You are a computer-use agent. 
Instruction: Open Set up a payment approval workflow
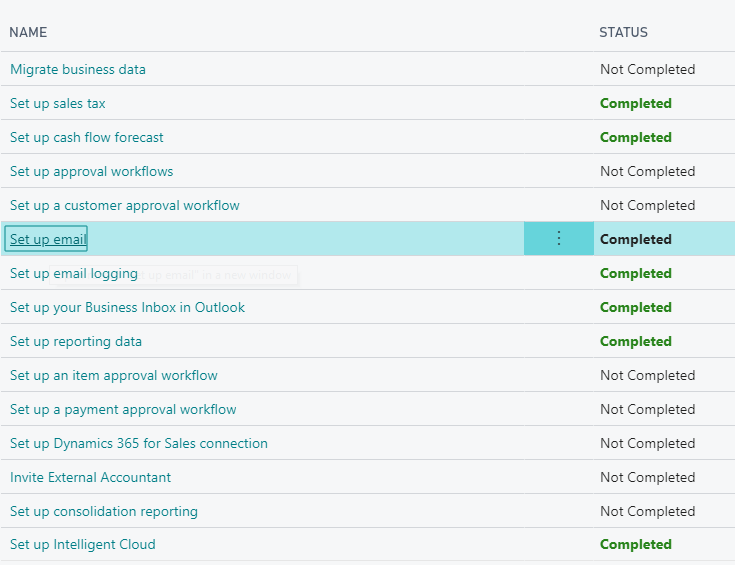pos(123,409)
